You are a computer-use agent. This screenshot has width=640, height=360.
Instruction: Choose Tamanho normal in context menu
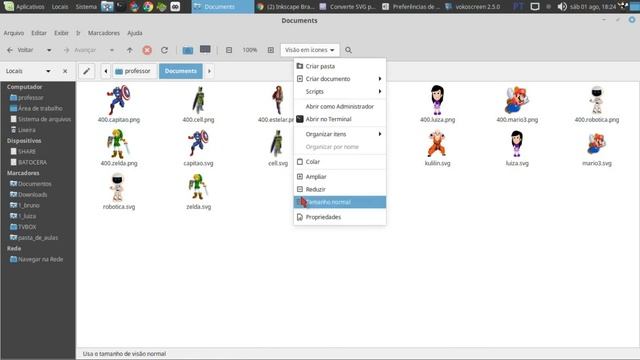click(340, 202)
